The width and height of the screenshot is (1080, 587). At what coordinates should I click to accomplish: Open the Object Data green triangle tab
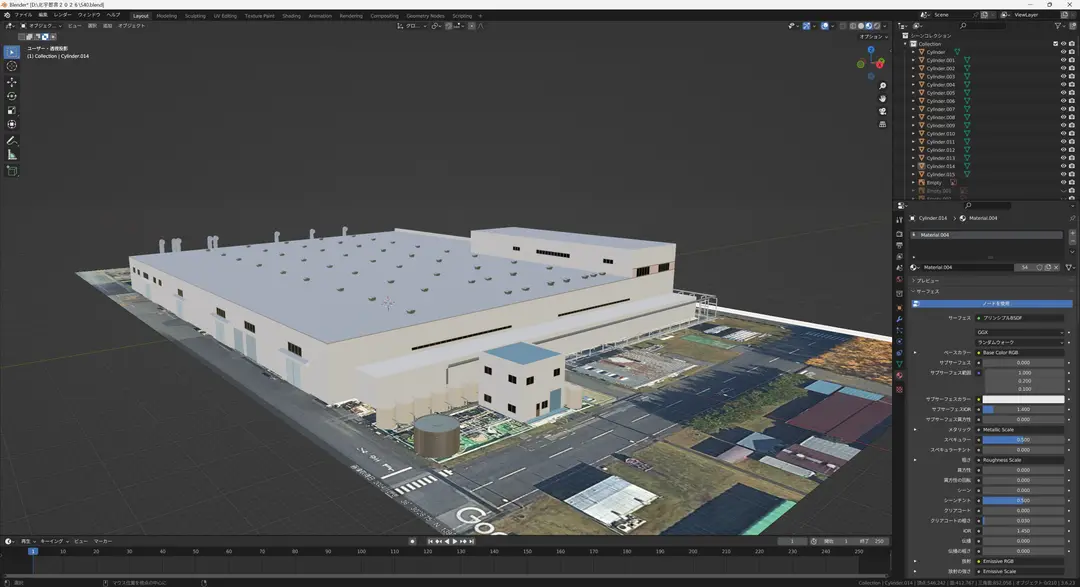point(899,364)
